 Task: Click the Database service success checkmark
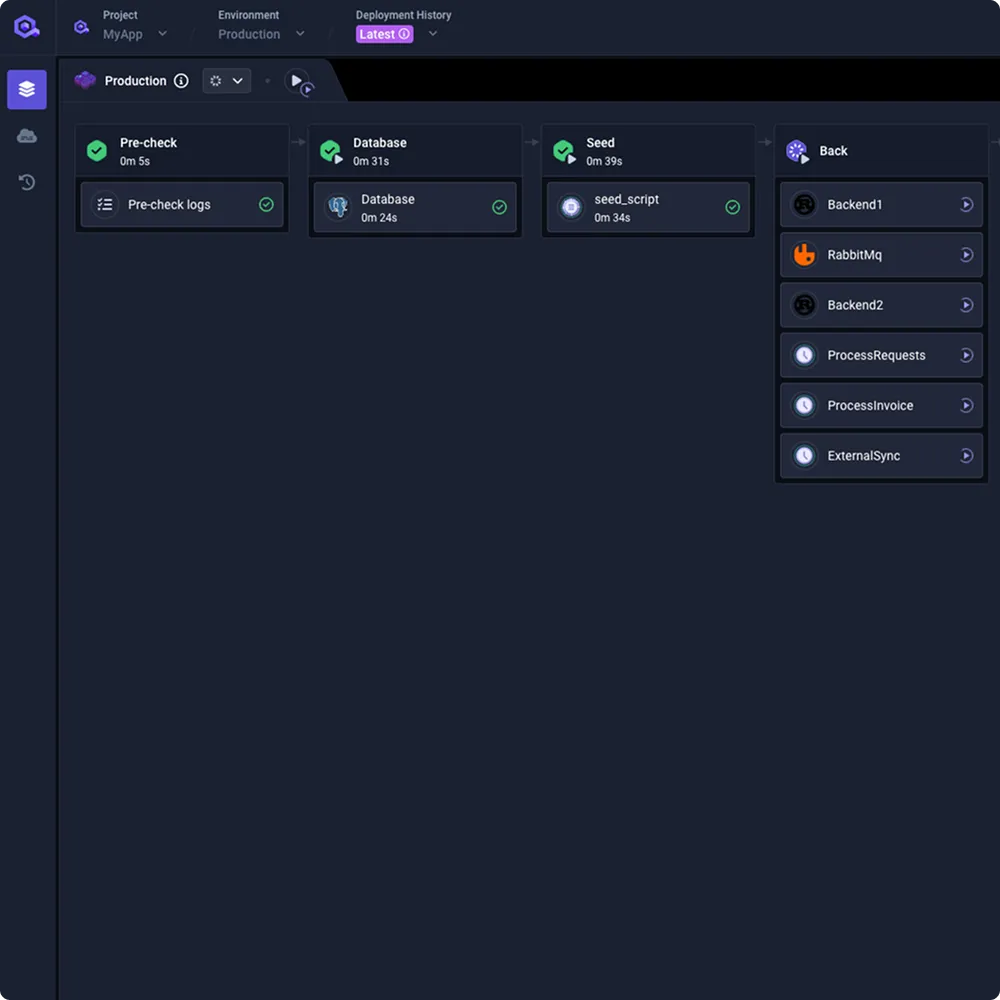500,207
